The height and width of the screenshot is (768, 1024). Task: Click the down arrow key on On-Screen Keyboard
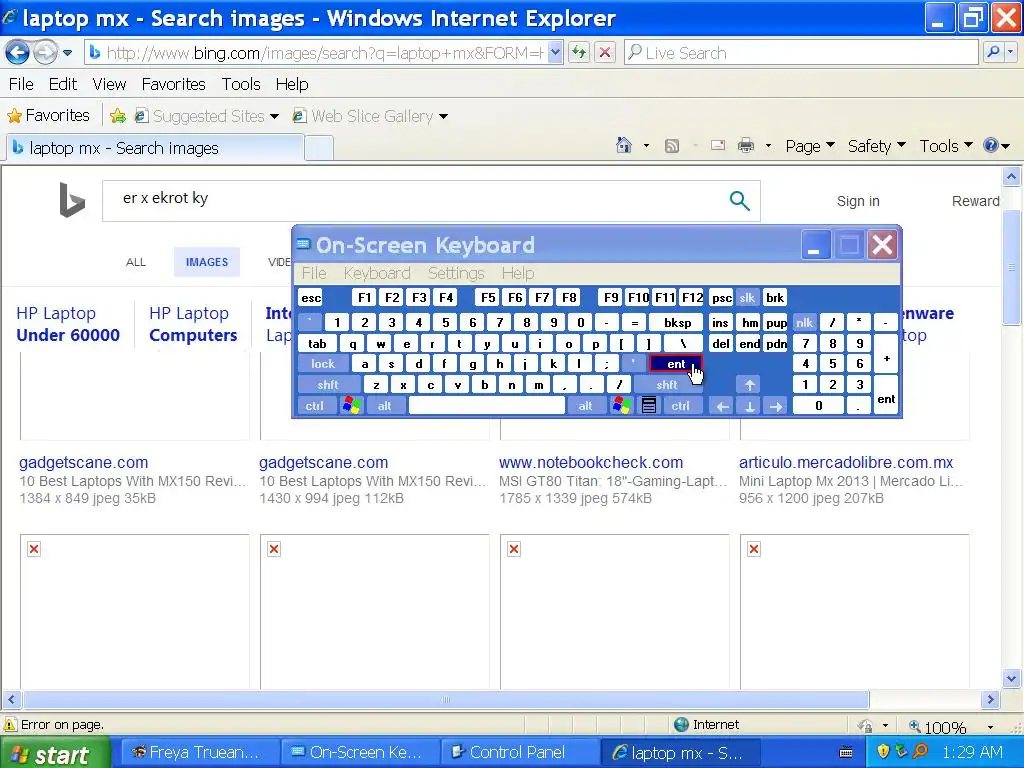tap(749, 406)
